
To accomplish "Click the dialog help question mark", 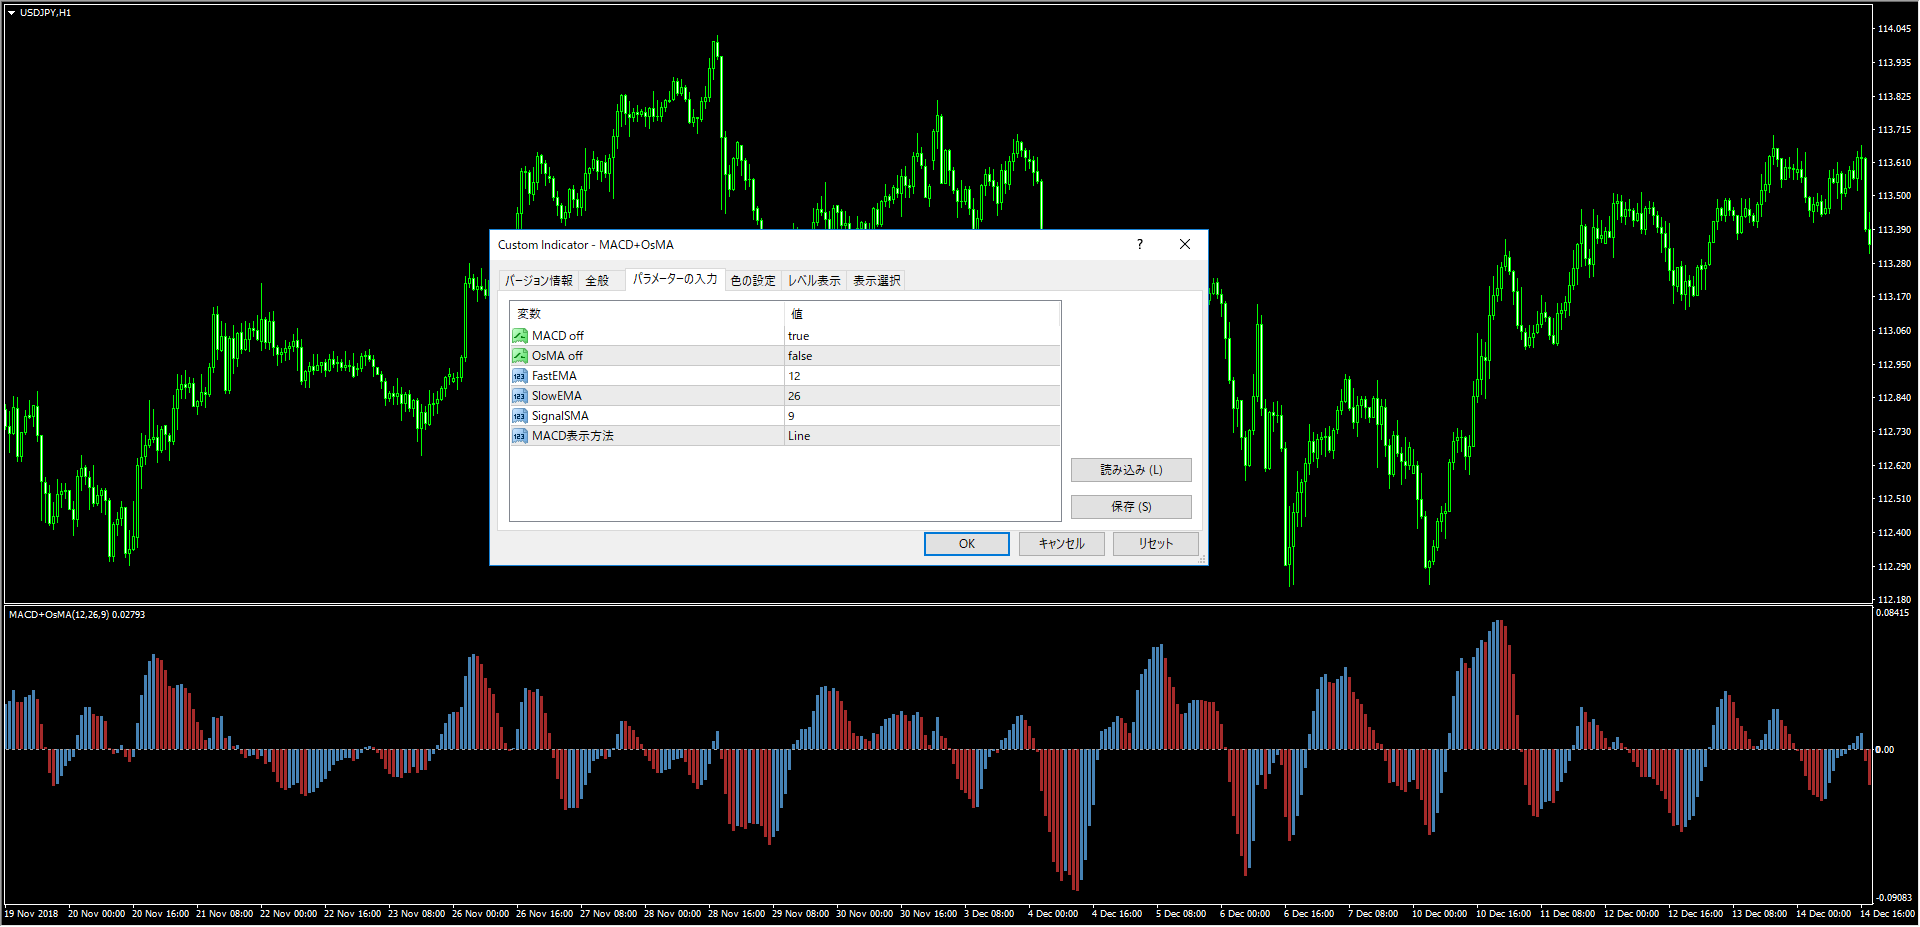I will click(1140, 244).
